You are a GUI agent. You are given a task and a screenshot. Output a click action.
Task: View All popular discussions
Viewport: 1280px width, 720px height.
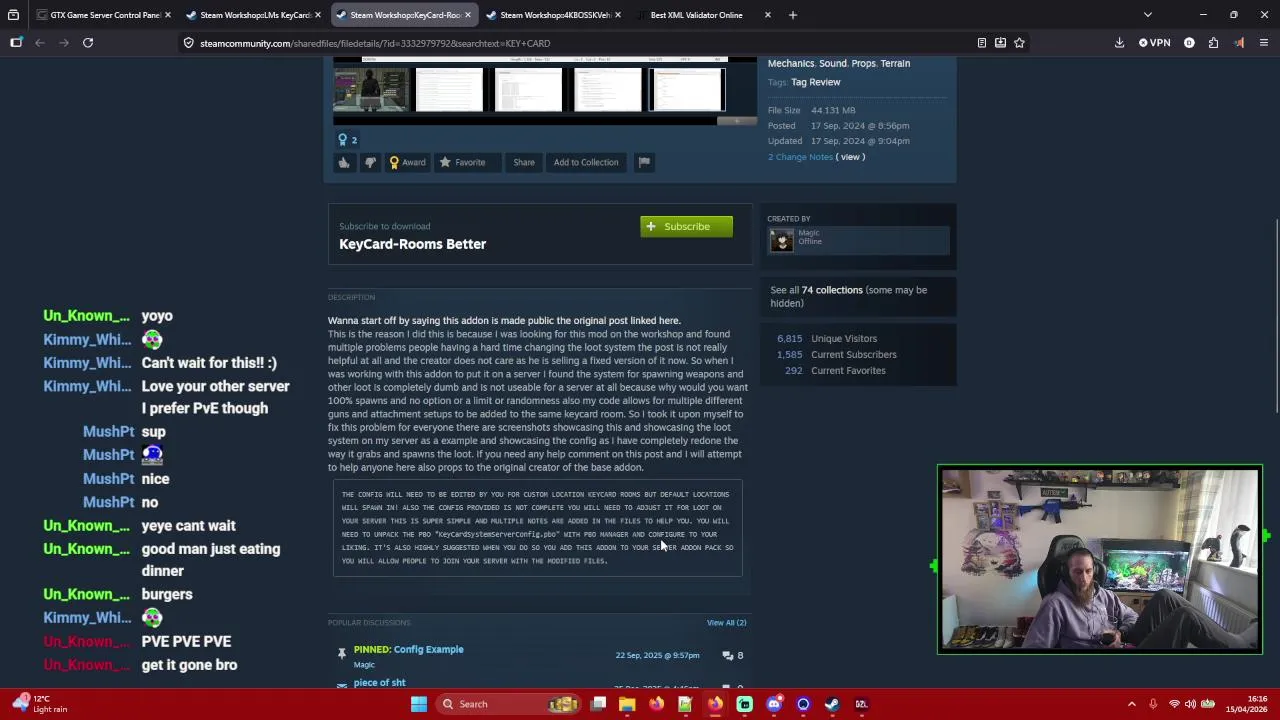pos(726,622)
